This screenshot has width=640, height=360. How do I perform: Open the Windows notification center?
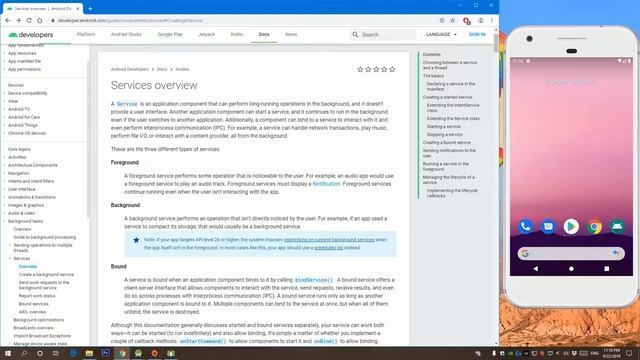(629, 353)
